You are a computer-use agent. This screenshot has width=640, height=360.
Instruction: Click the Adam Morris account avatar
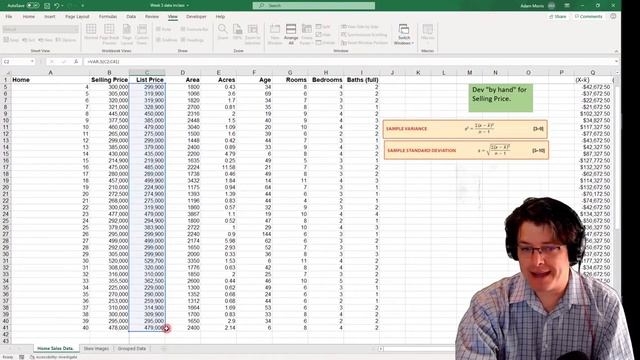click(551, 6)
